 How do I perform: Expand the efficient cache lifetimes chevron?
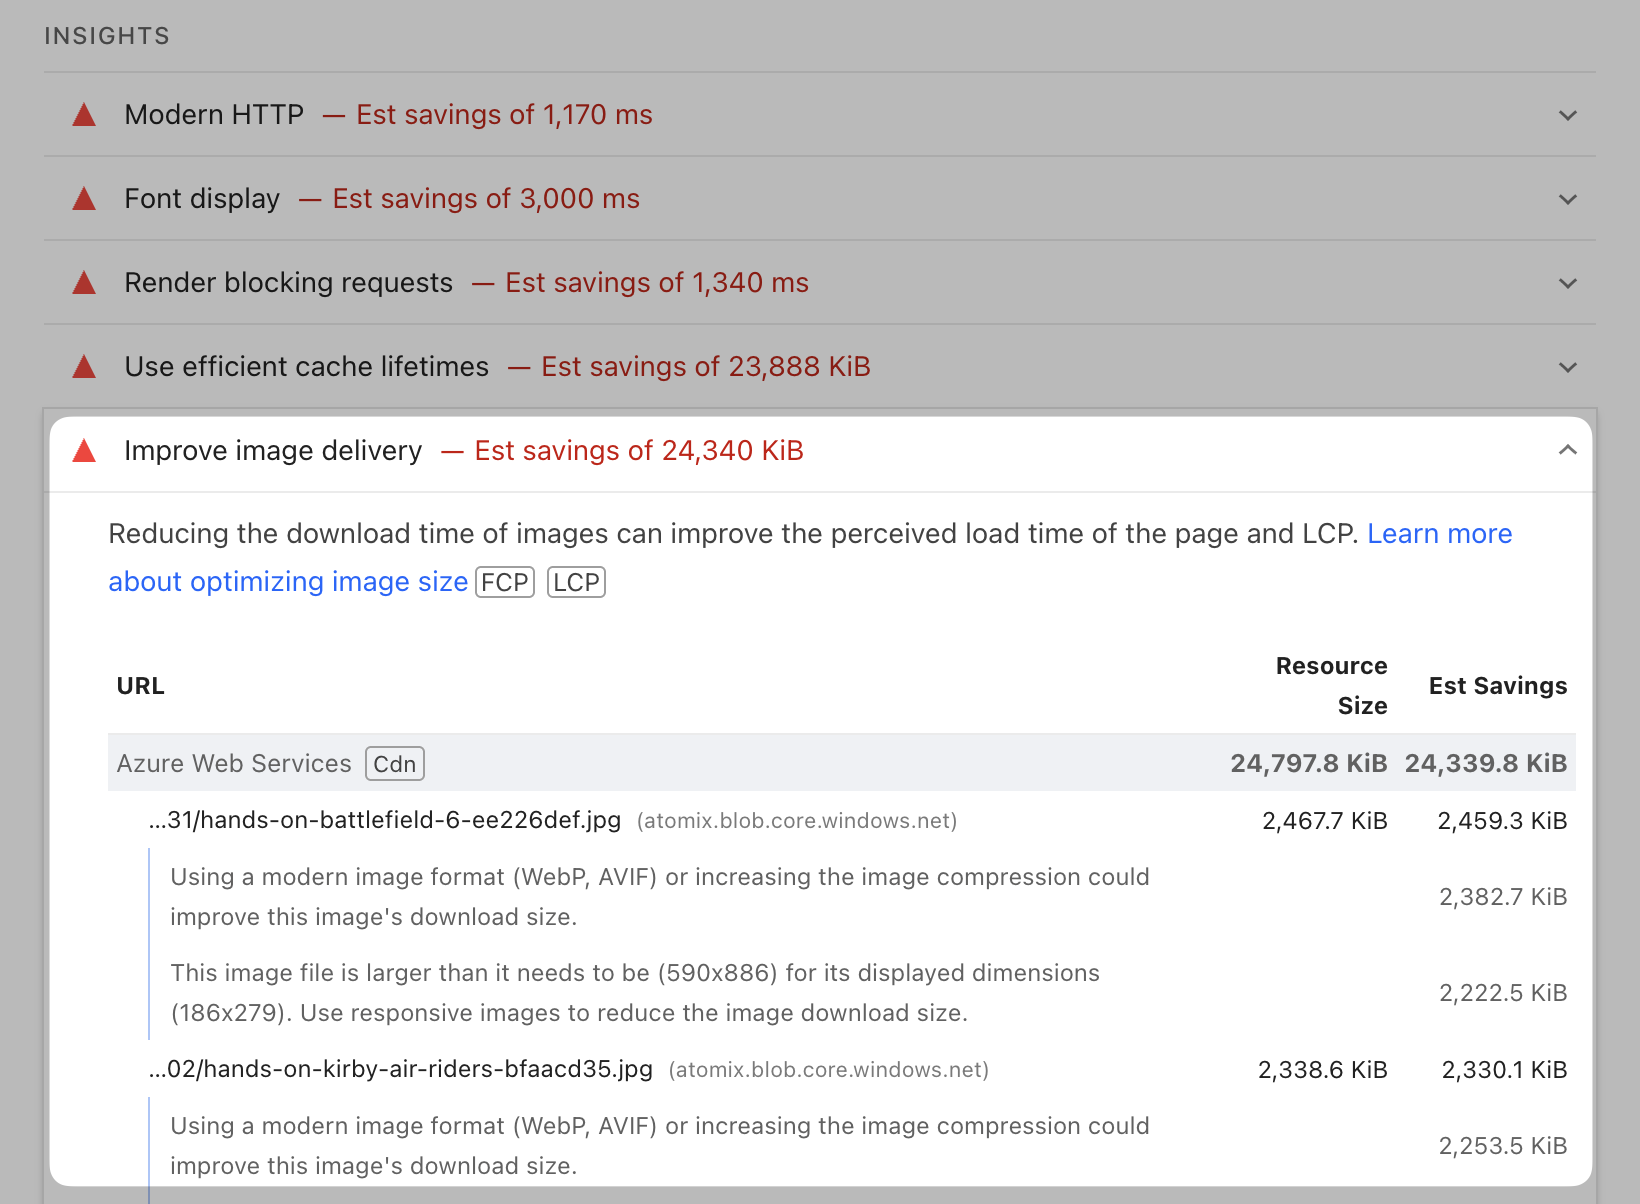(1568, 367)
